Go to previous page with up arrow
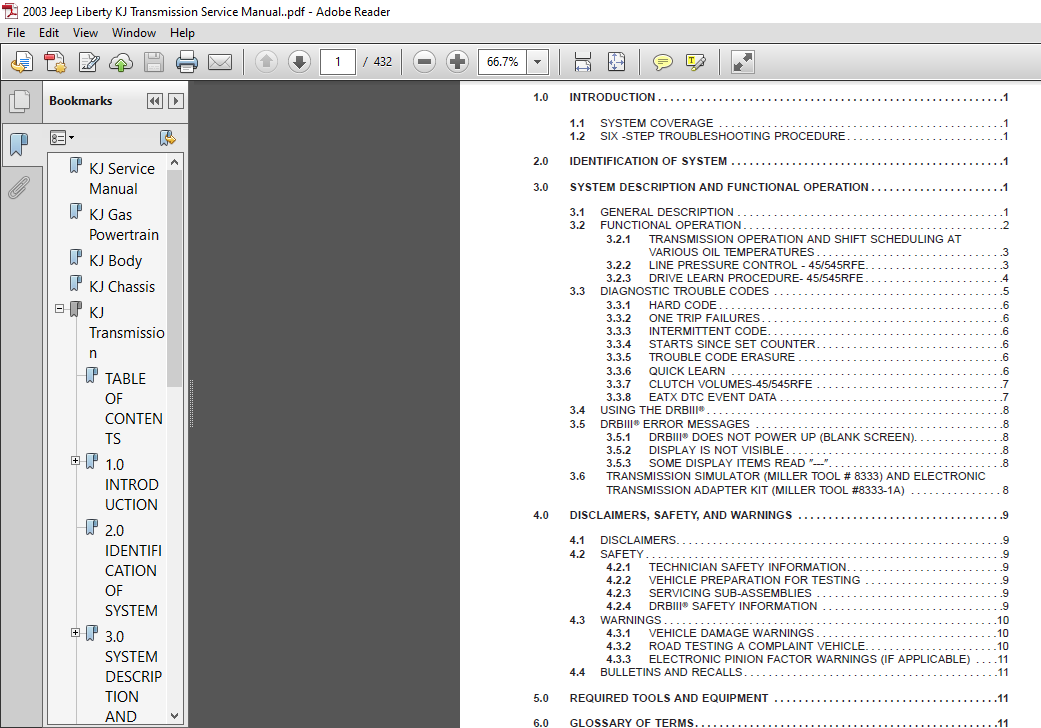The height and width of the screenshot is (728, 1041). (x=266, y=62)
